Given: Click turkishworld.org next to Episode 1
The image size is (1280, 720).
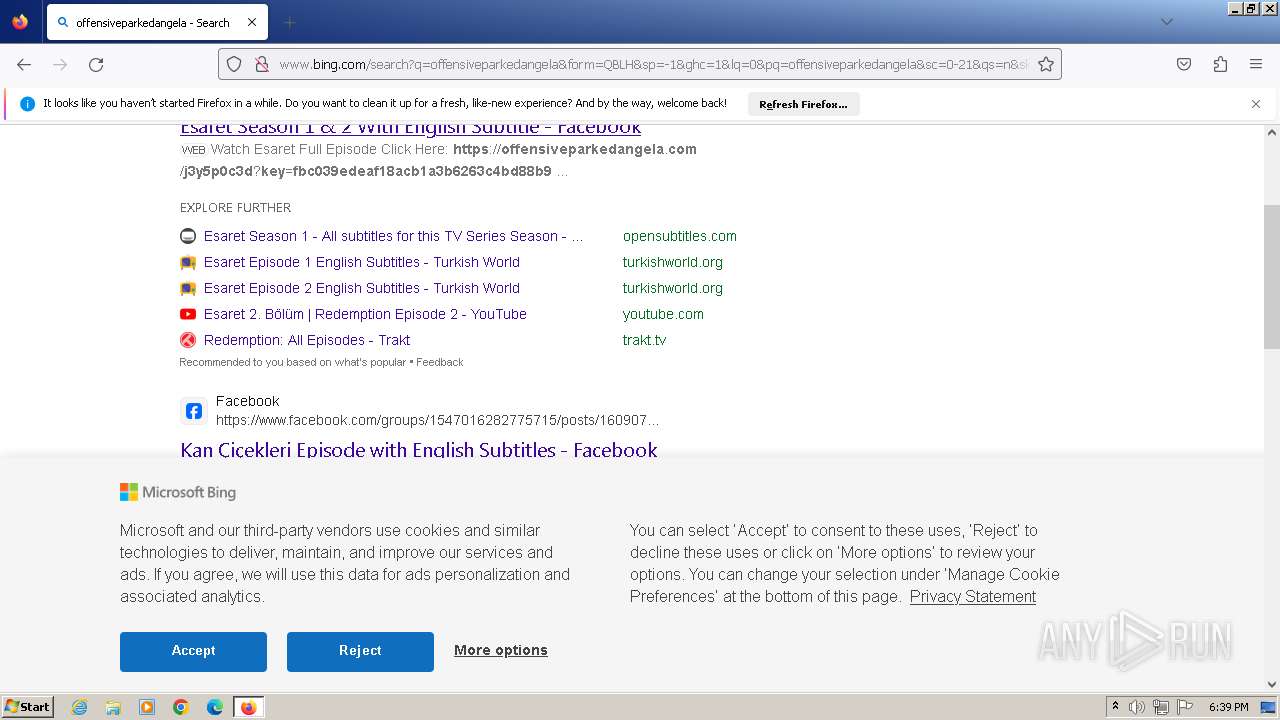Looking at the screenshot, I should click(673, 262).
